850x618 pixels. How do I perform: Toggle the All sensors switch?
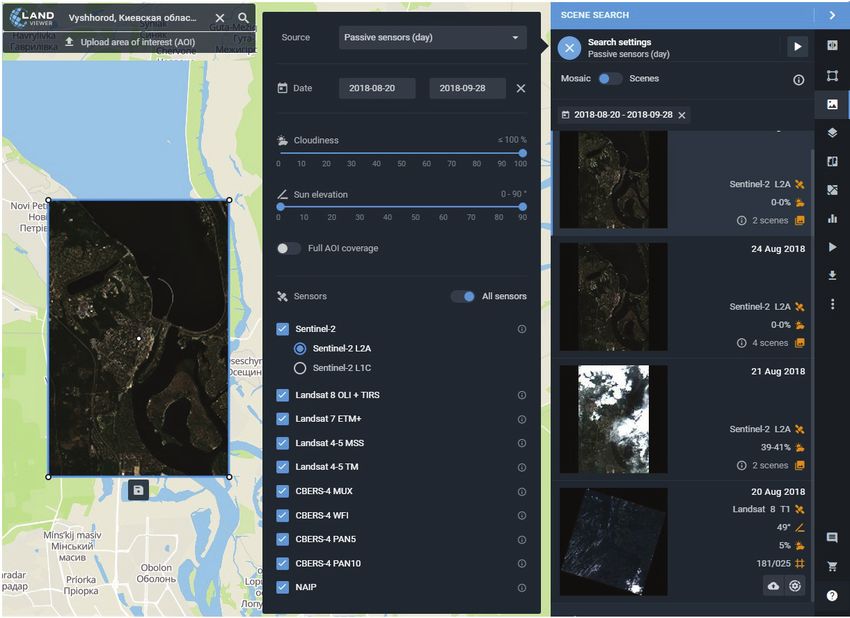(x=462, y=296)
